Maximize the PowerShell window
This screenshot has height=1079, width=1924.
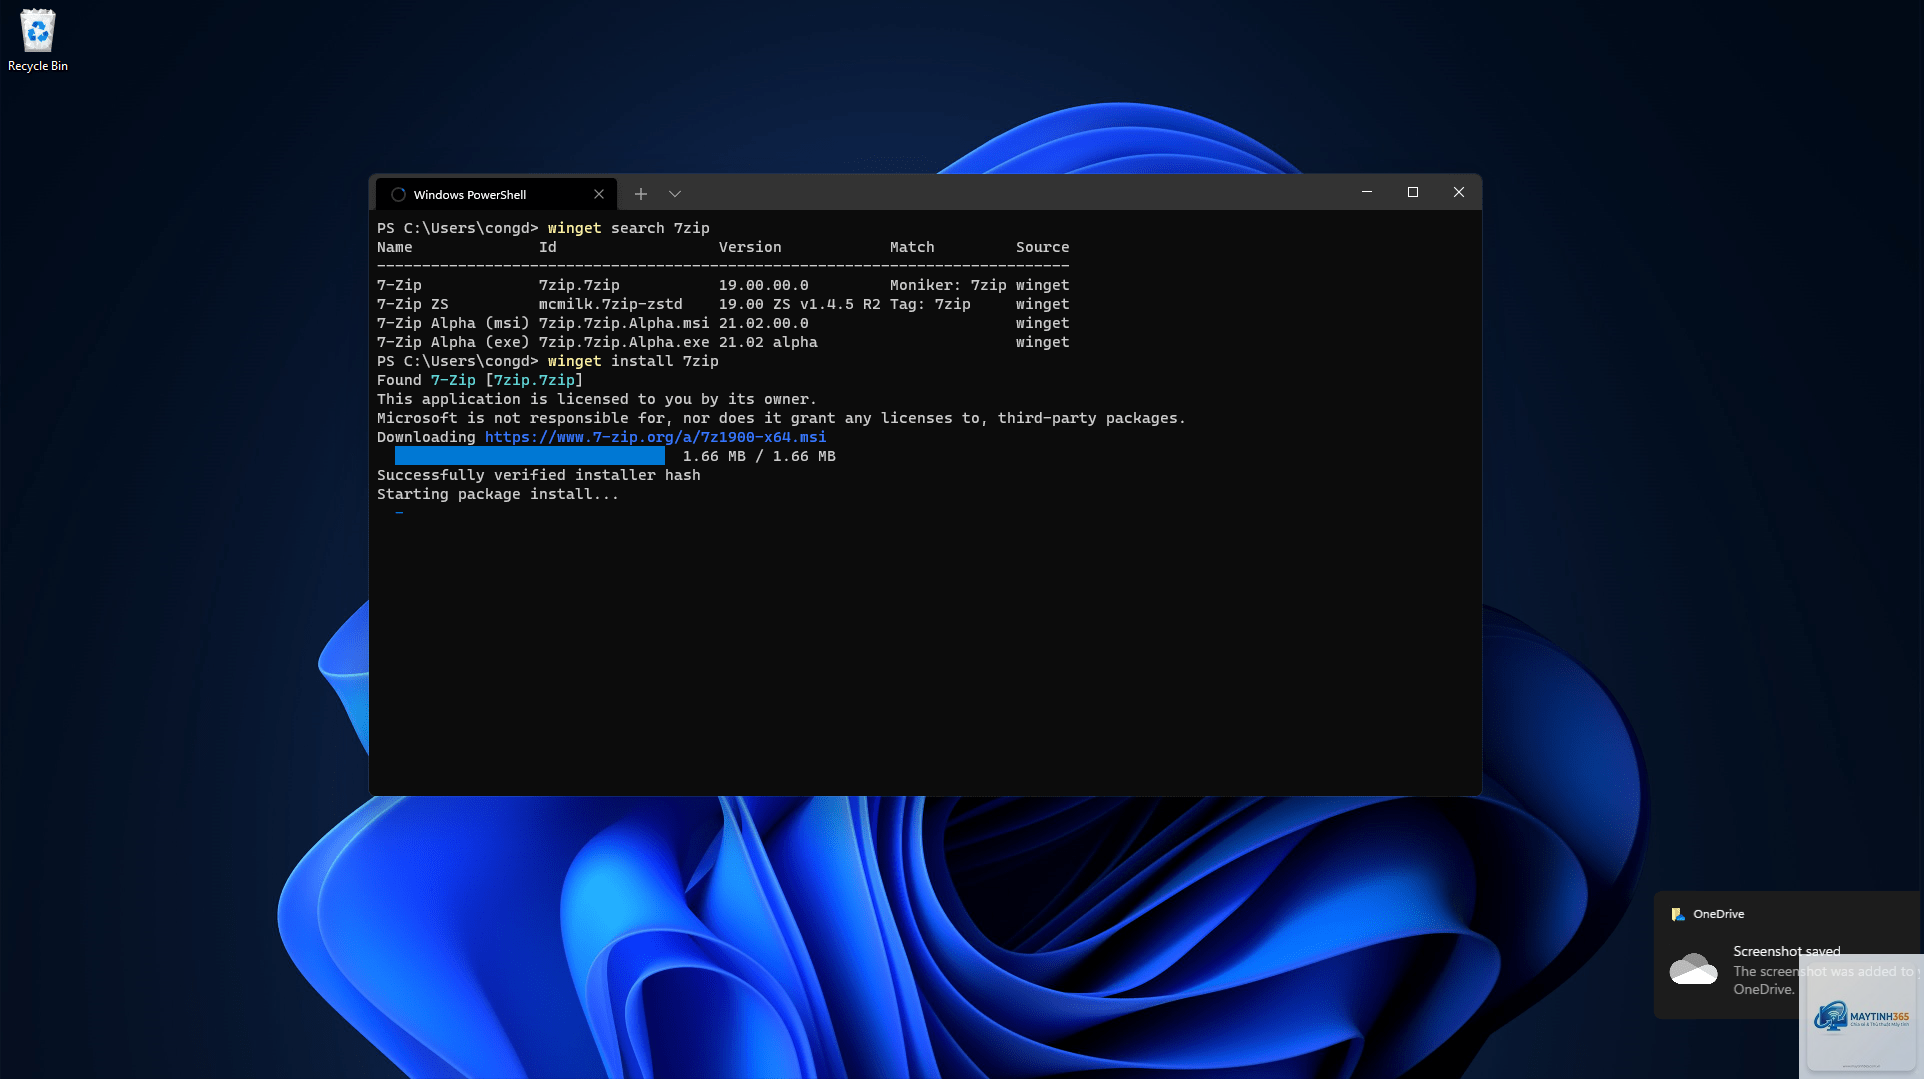pos(1413,192)
